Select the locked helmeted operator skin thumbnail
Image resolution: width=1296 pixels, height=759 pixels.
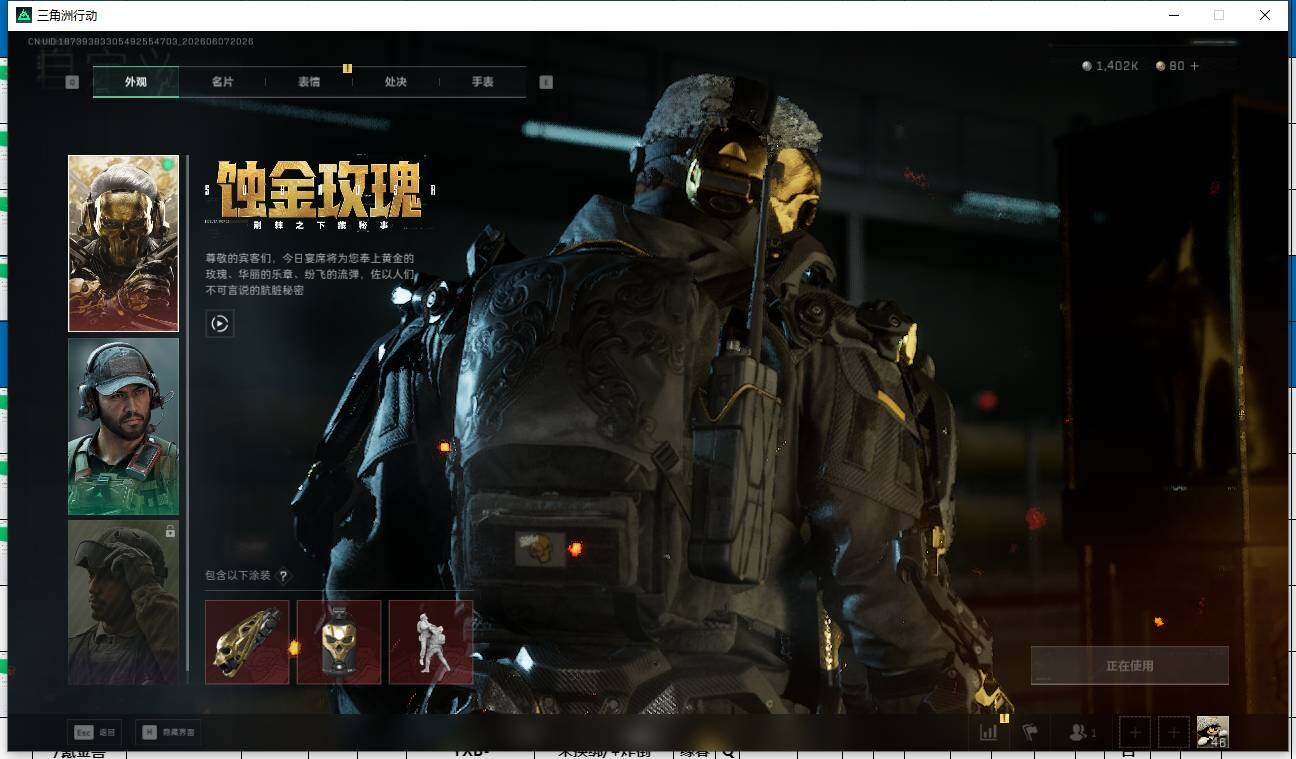coord(123,602)
